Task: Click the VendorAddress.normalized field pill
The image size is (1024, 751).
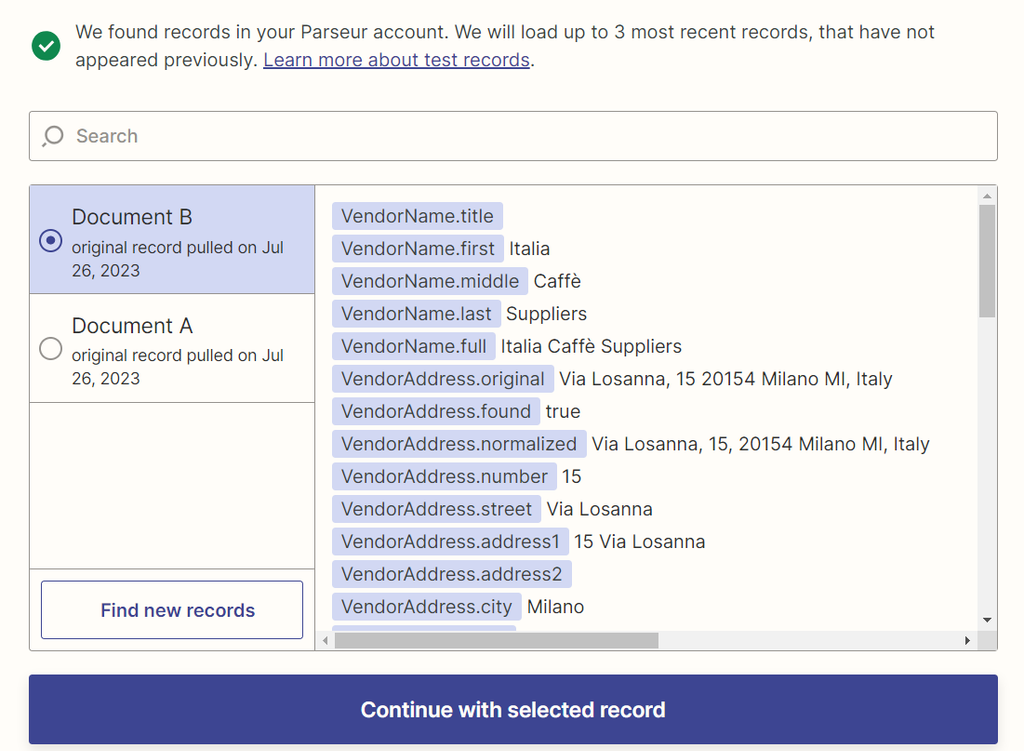Action: [459, 443]
